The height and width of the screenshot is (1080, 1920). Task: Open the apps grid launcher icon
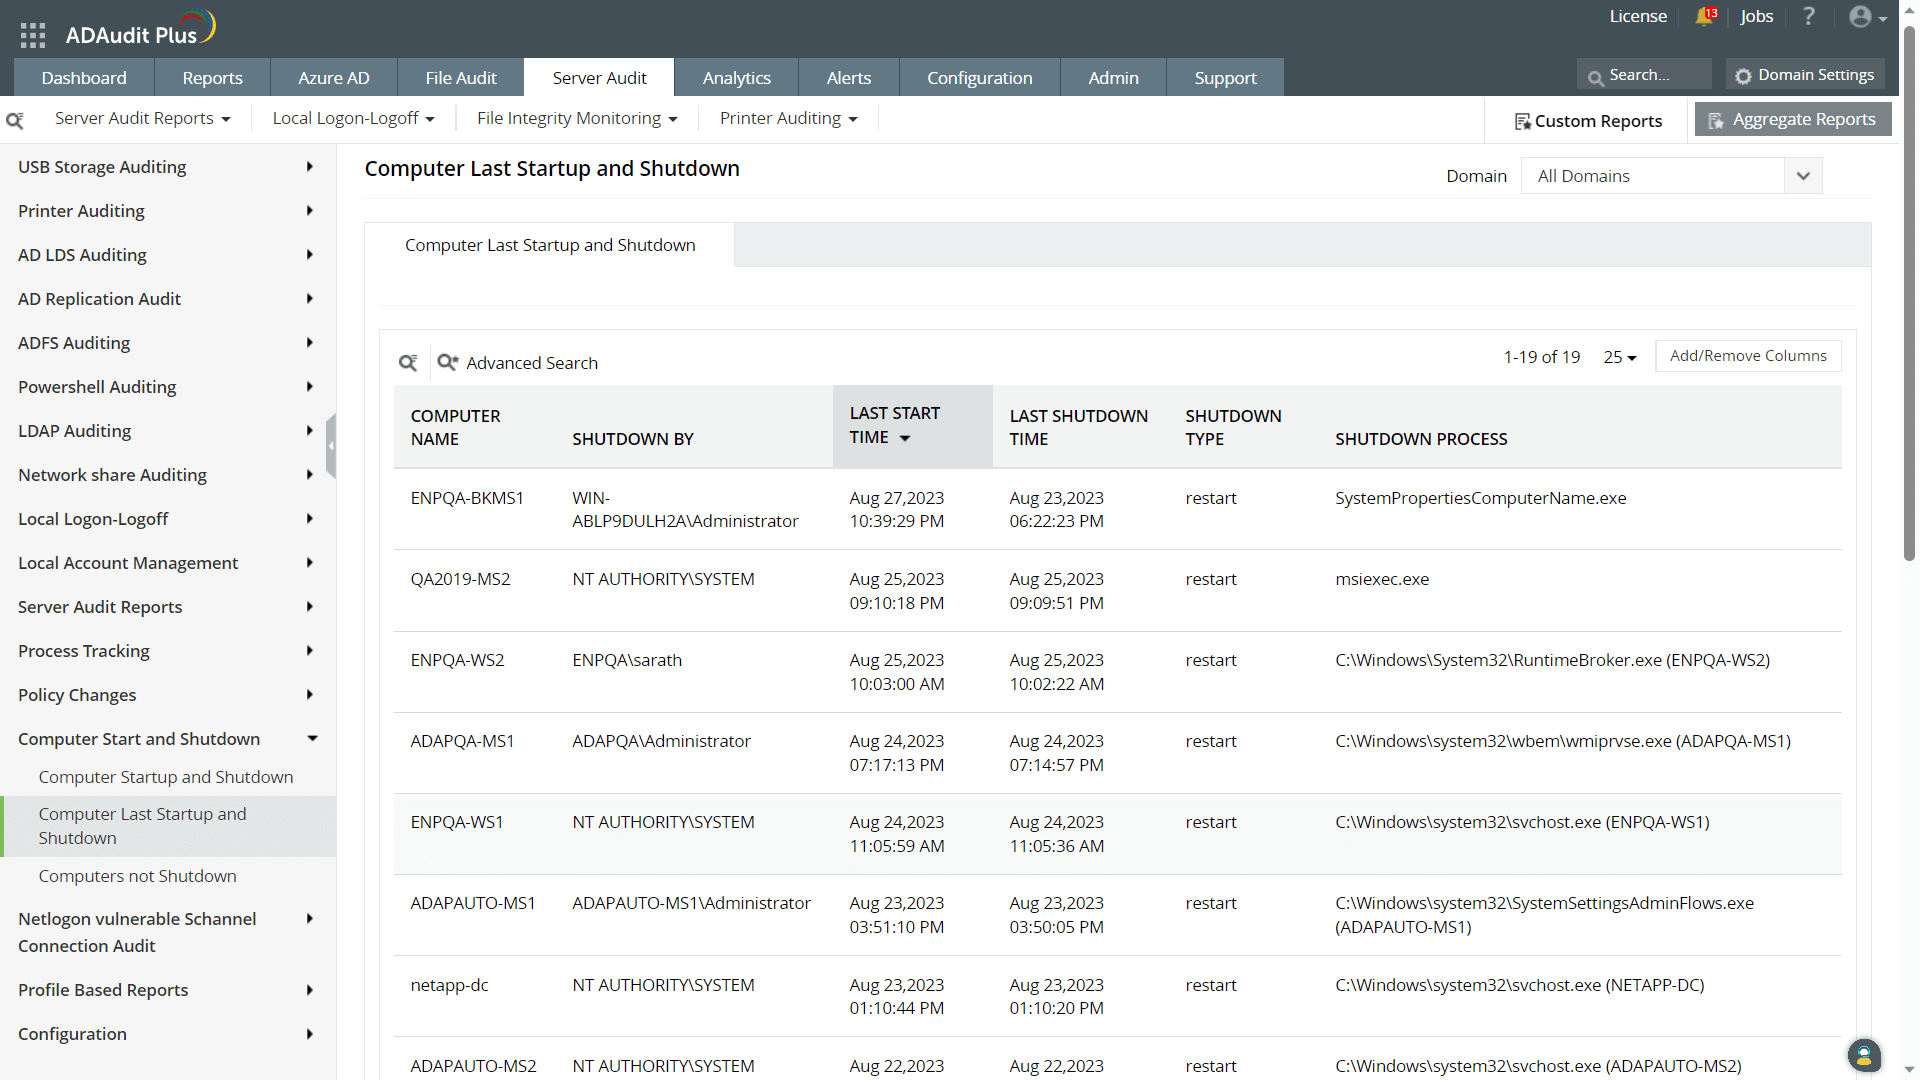click(33, 36)
